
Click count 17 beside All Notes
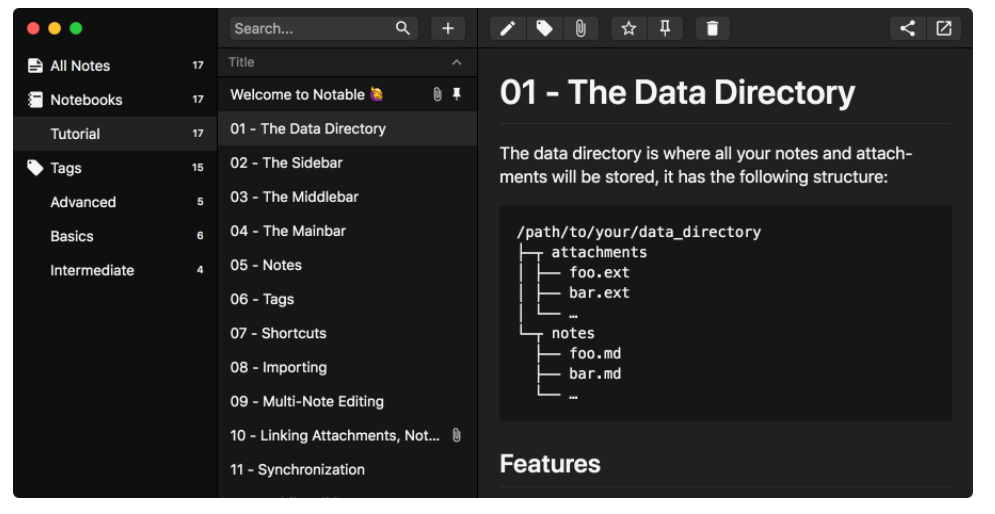click(x=198, y=65)
